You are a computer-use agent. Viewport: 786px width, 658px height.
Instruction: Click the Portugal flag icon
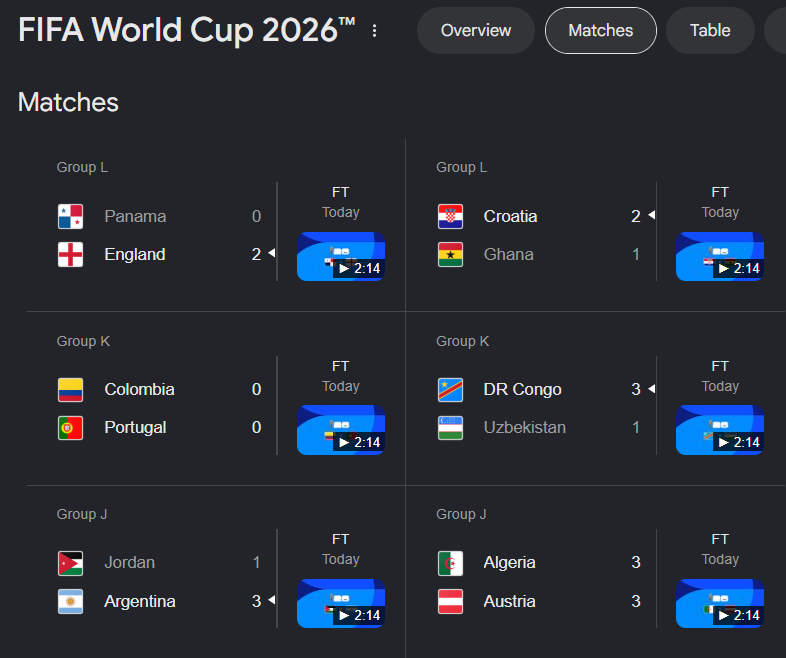pyautogui.click(x=71, y=428)
